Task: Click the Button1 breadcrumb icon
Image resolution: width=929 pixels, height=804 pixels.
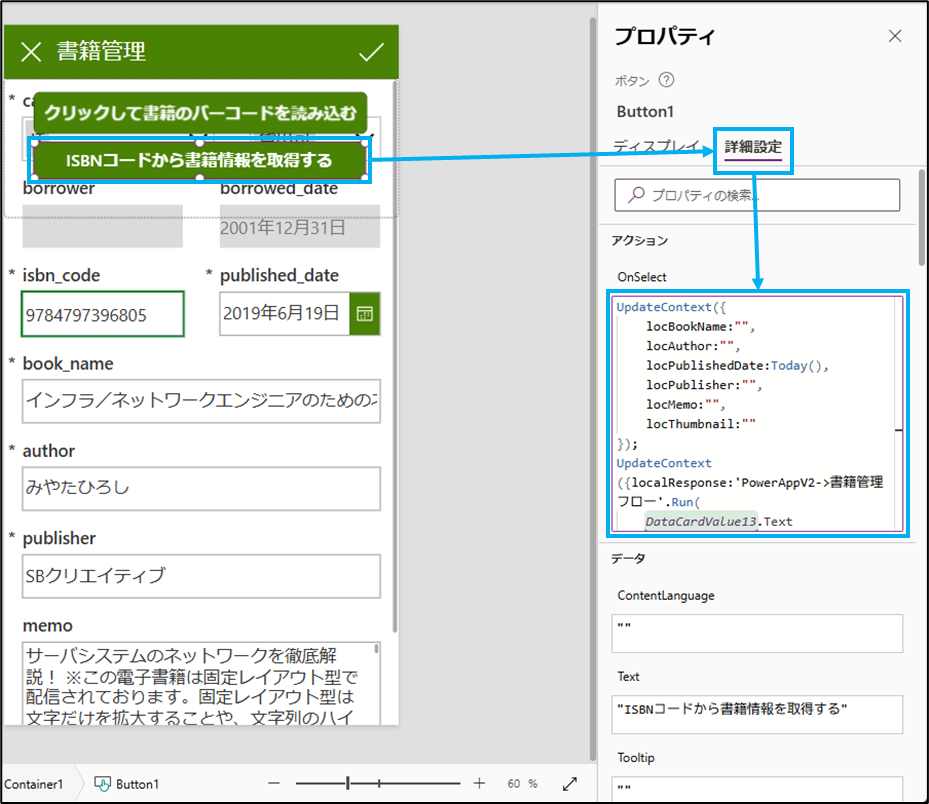Action: click(102, 784)
